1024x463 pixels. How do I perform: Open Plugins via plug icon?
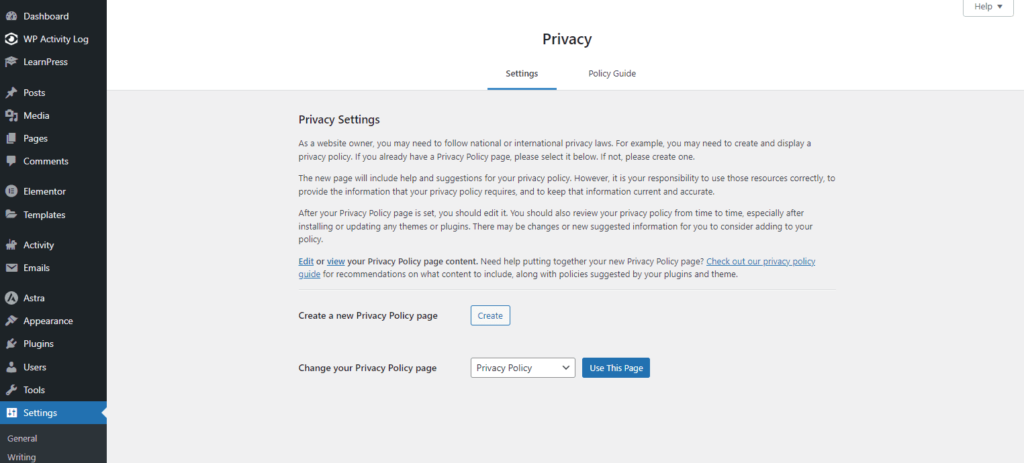pos(11,344)
